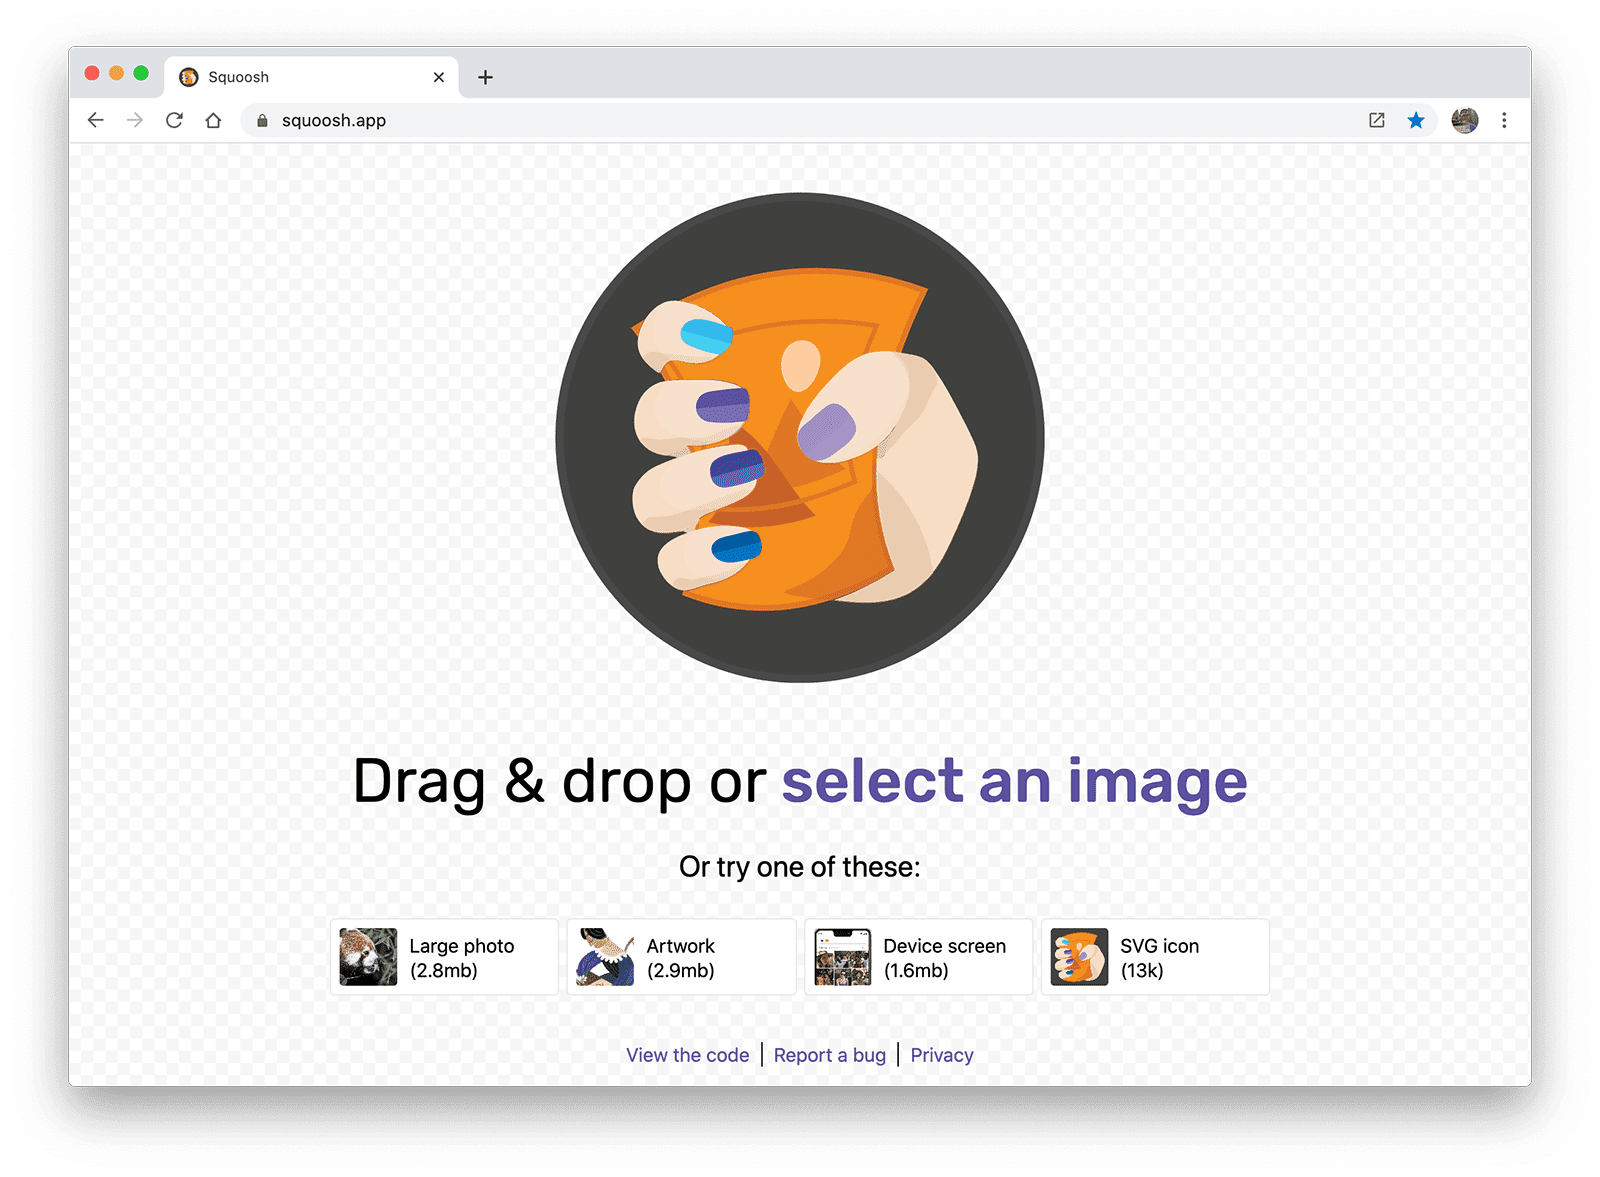Open the red panda Large photo sample

(x=444, y=956)
